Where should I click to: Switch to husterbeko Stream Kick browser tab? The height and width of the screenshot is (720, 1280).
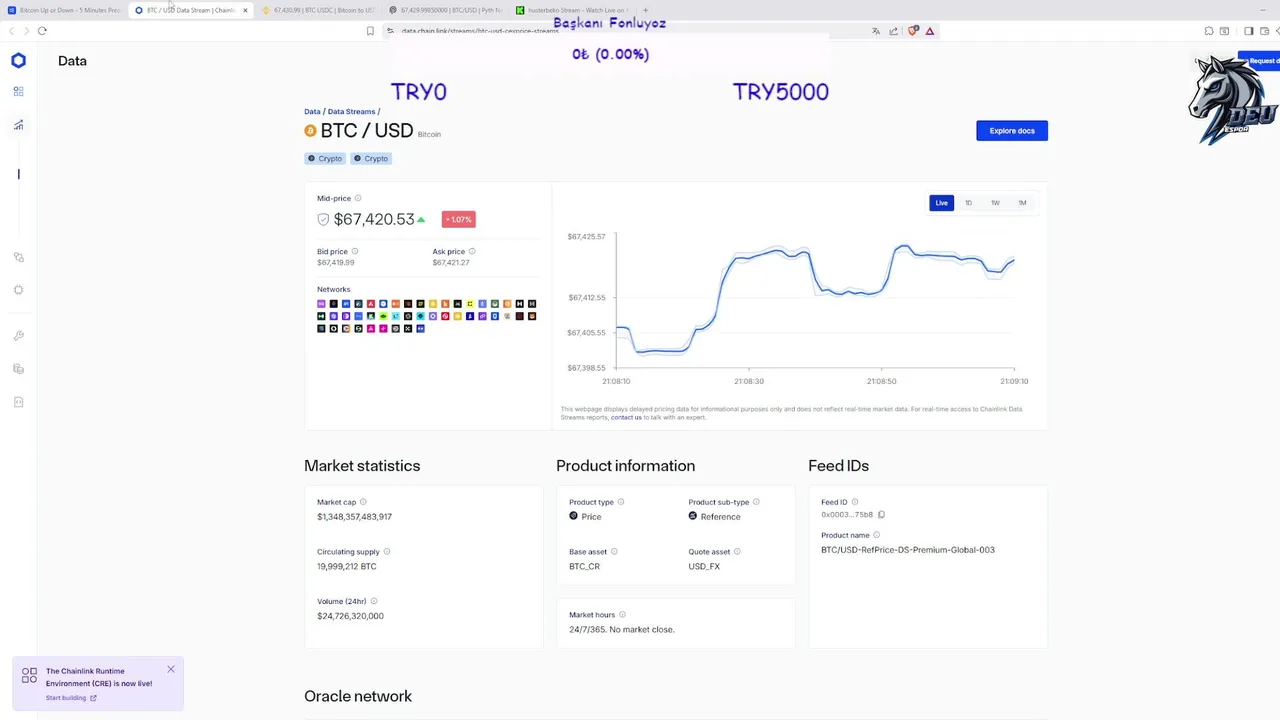pos(572,10)
